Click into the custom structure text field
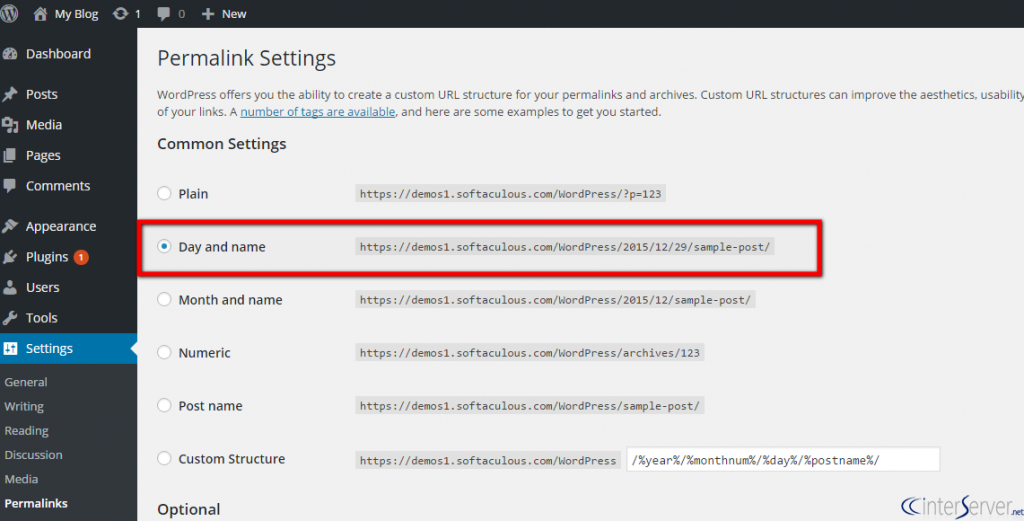This screenshot has width=1024, height=521. (783, 460)
